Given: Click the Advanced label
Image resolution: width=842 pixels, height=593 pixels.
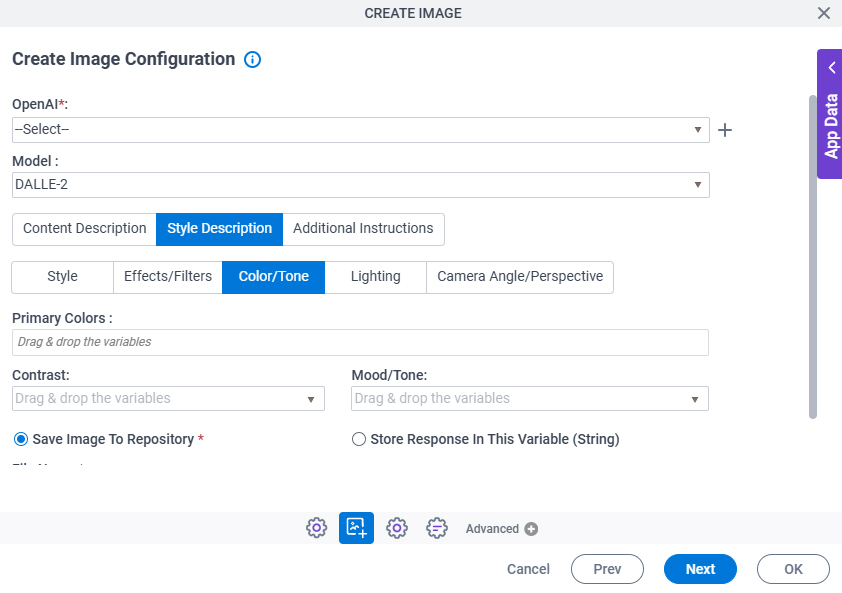Looking at the screenshot, I should pyautogui.click(x=492, y=529).
